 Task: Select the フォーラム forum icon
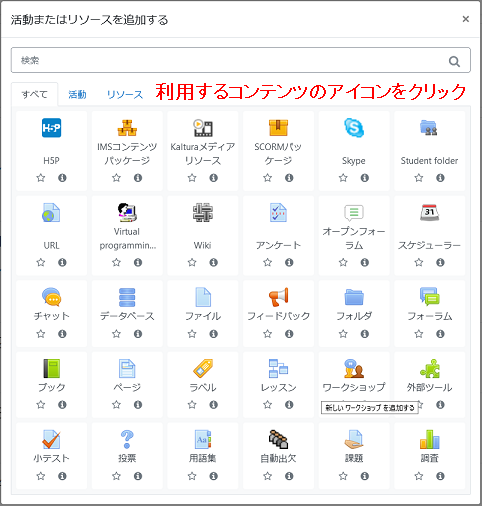[429, 297]
